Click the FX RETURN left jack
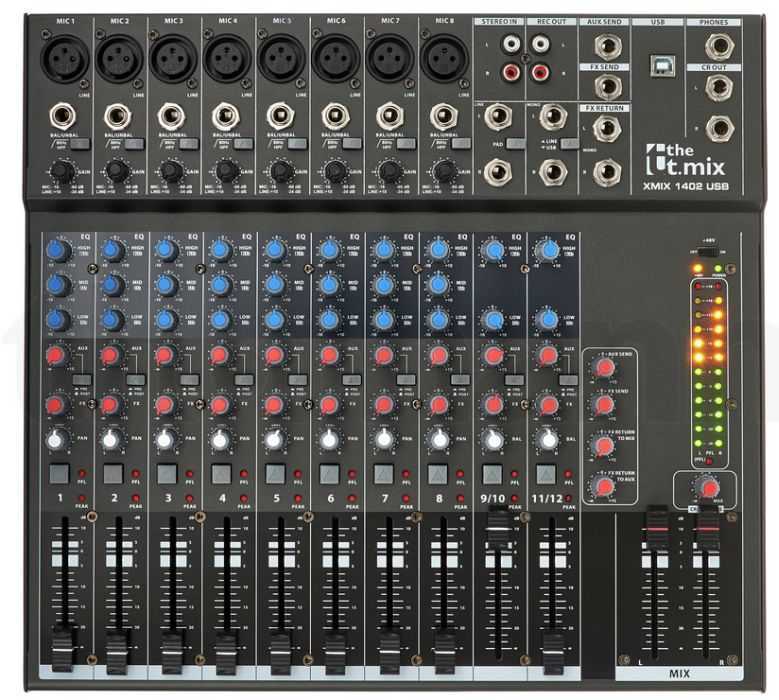The width and height of the screenshot is (779, 700). 607,128
